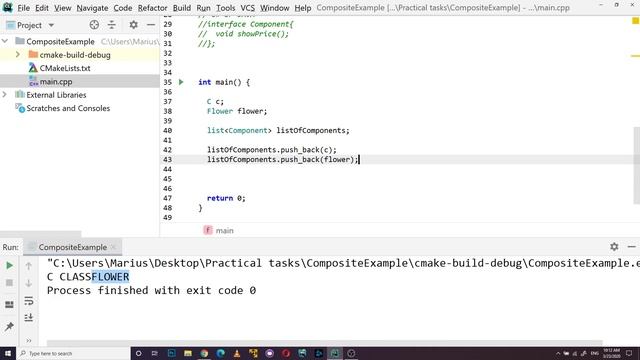This screenshot has height=360, width=640.
Task: Click the 'Flower flower;' code line
Action: 237,111
